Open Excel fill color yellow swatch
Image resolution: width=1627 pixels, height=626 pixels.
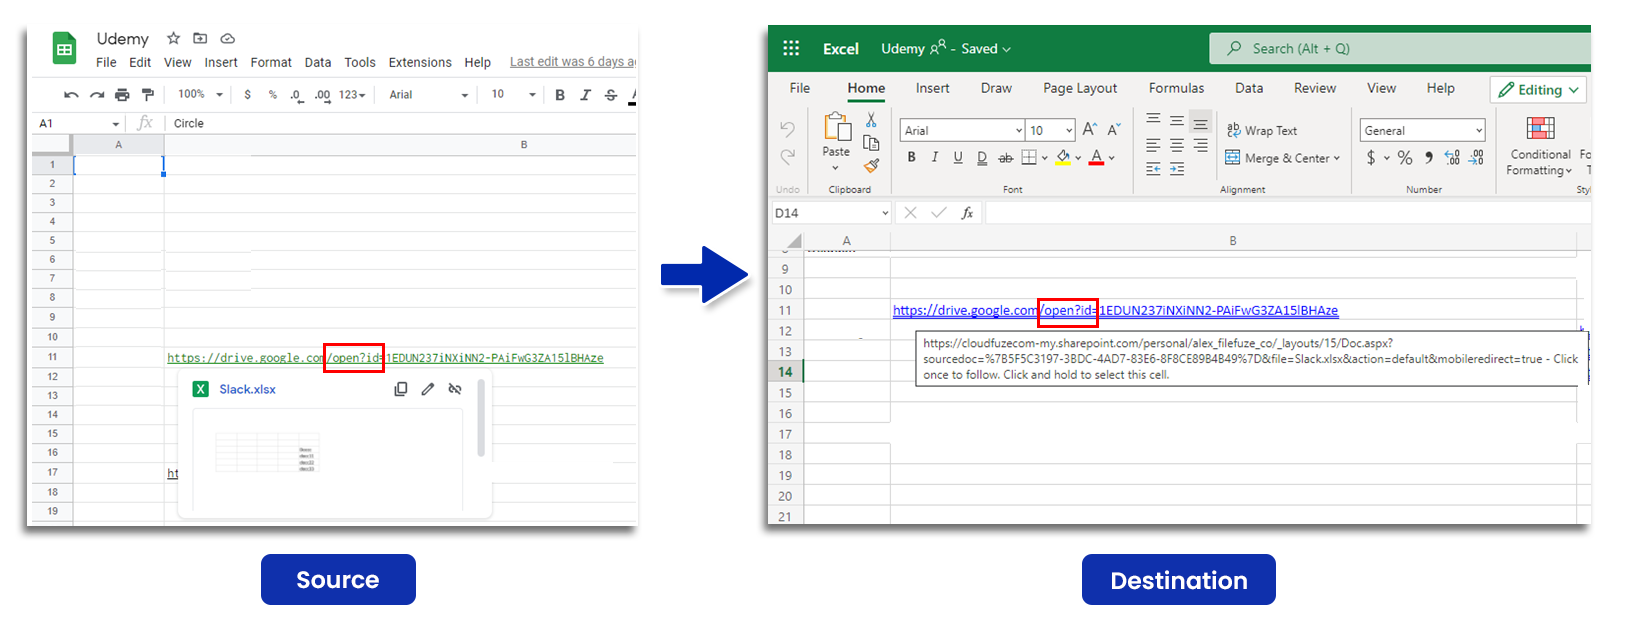(x=1063, y=158)
